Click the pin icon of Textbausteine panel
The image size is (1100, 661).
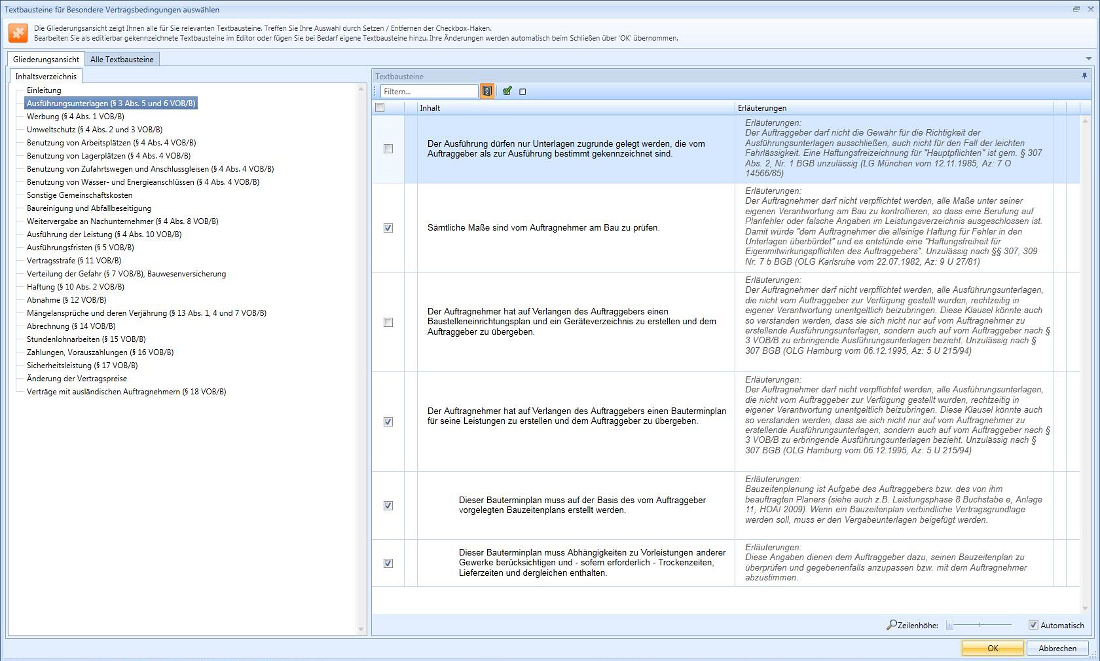[1084, 76]
